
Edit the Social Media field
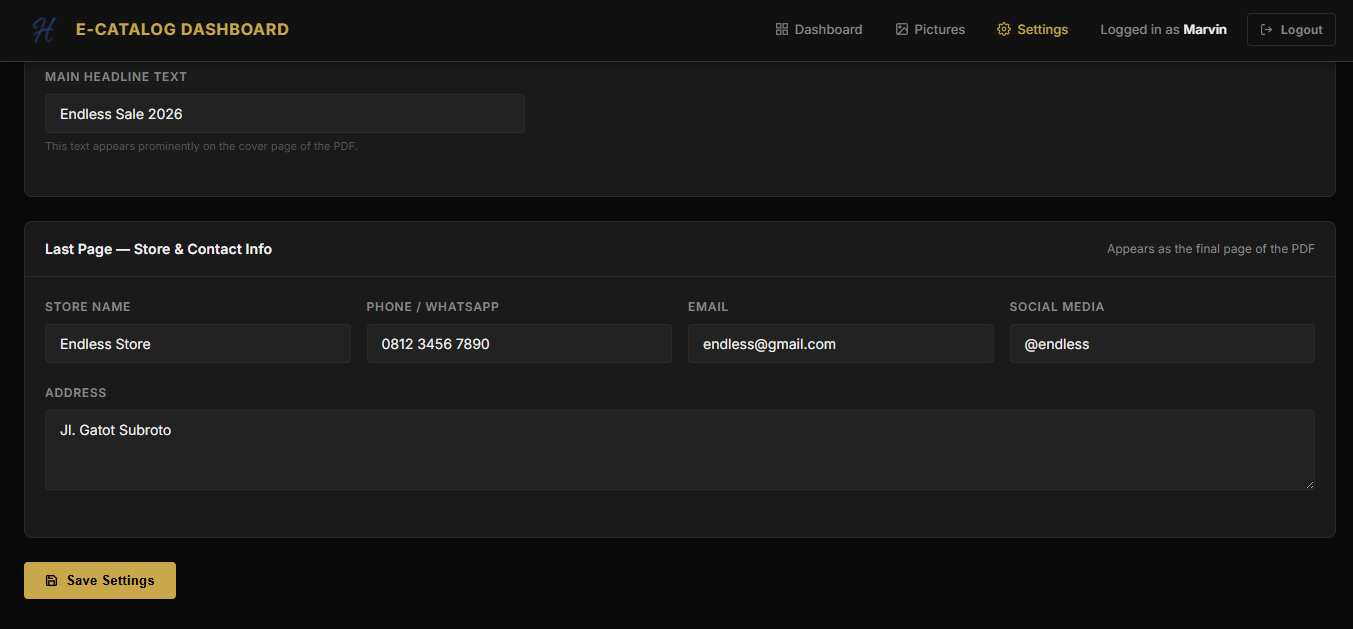[x=1162, y=344]
